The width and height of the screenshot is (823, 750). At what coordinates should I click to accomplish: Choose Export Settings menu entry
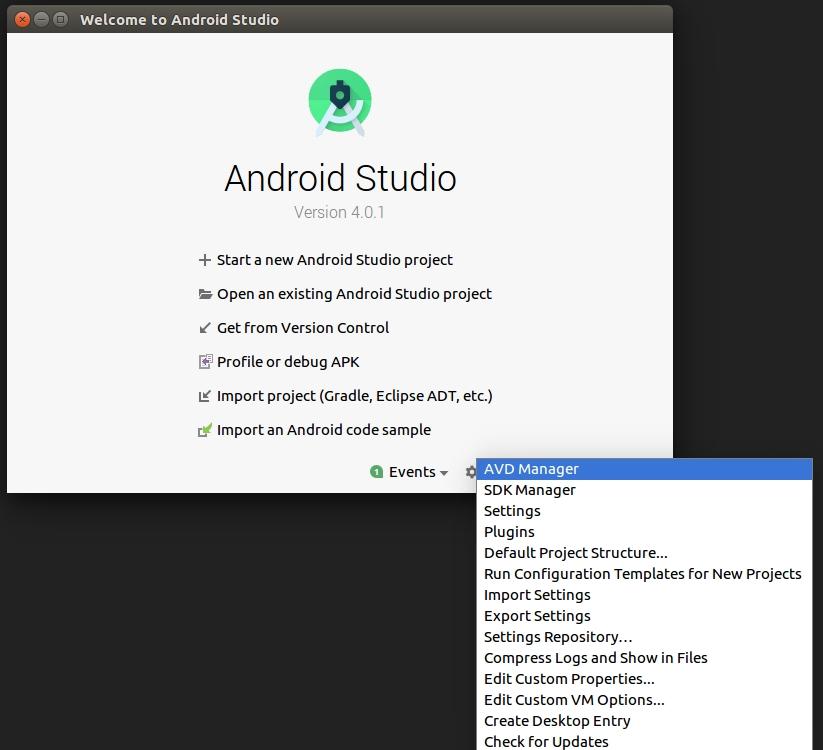point(644,616)
